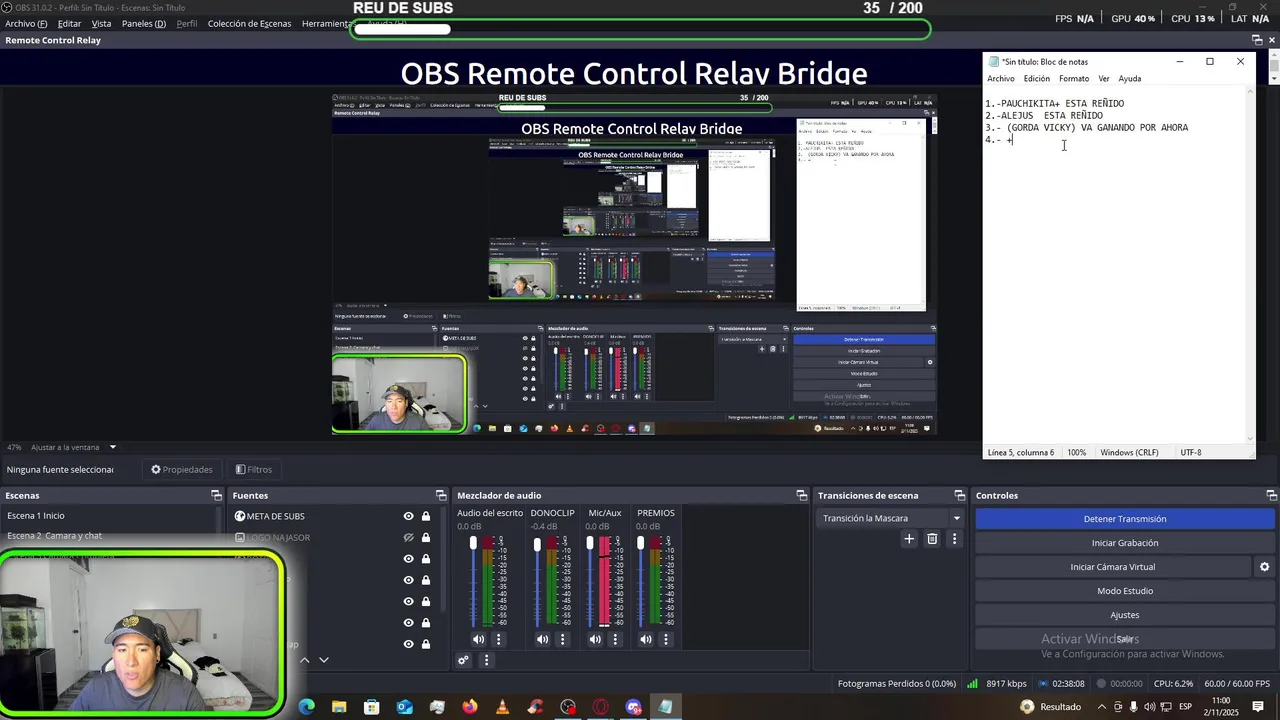Open DONOCLIP channel options menu

point(562,640)
